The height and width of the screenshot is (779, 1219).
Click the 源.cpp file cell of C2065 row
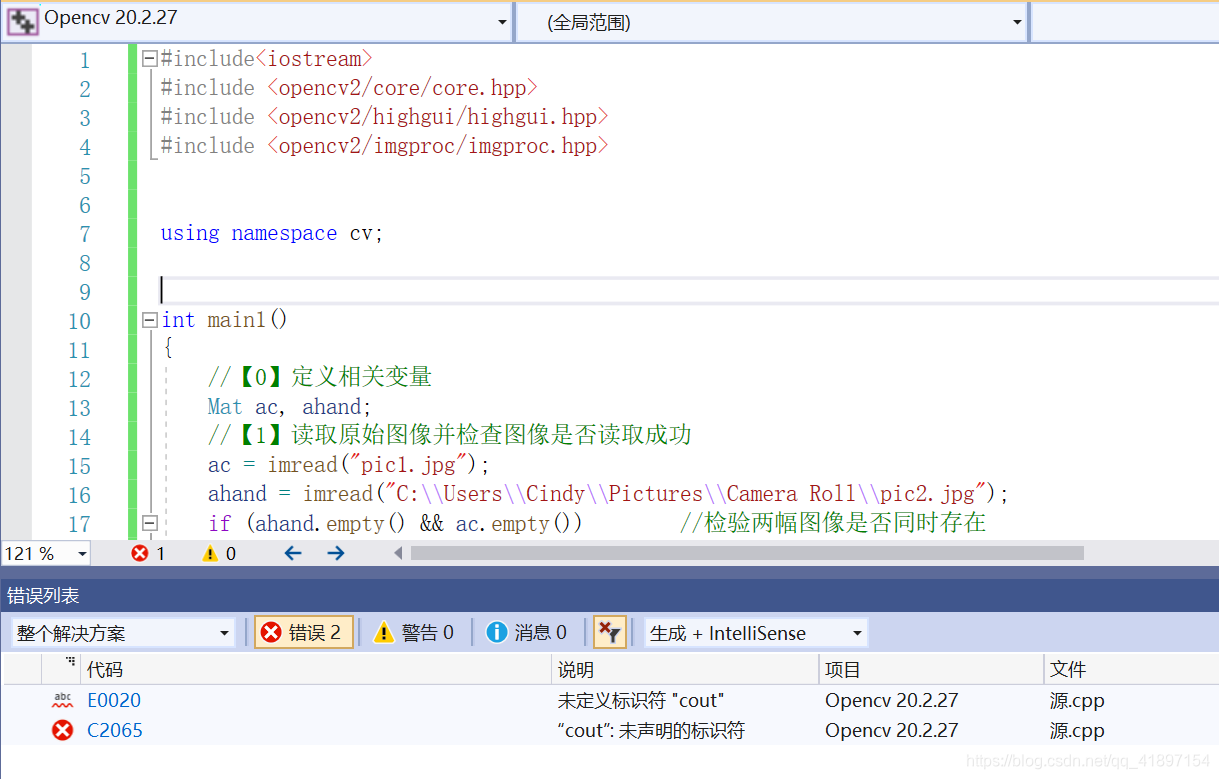[x=1077, y=731]
